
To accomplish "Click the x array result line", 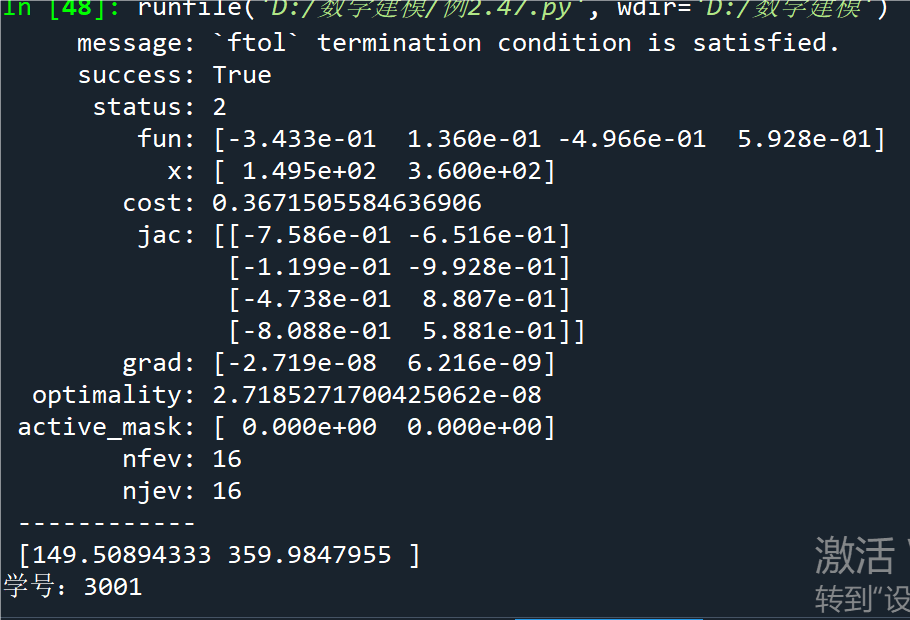I will [x=362, y=171].
